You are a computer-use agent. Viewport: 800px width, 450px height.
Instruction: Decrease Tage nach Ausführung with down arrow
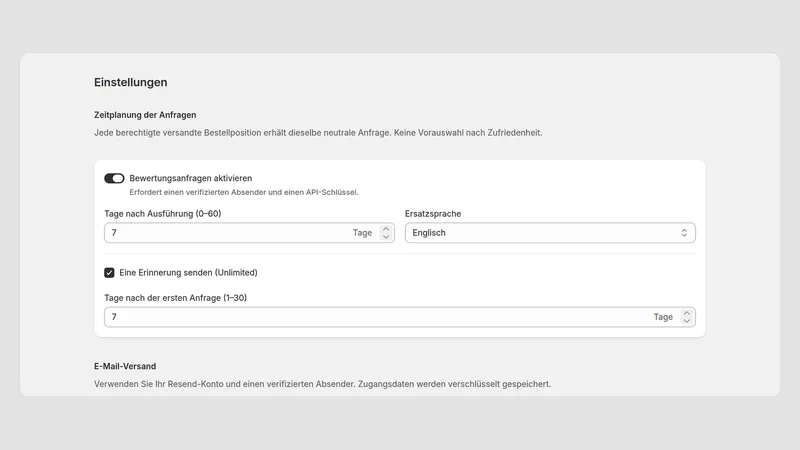tap(386, 237)
